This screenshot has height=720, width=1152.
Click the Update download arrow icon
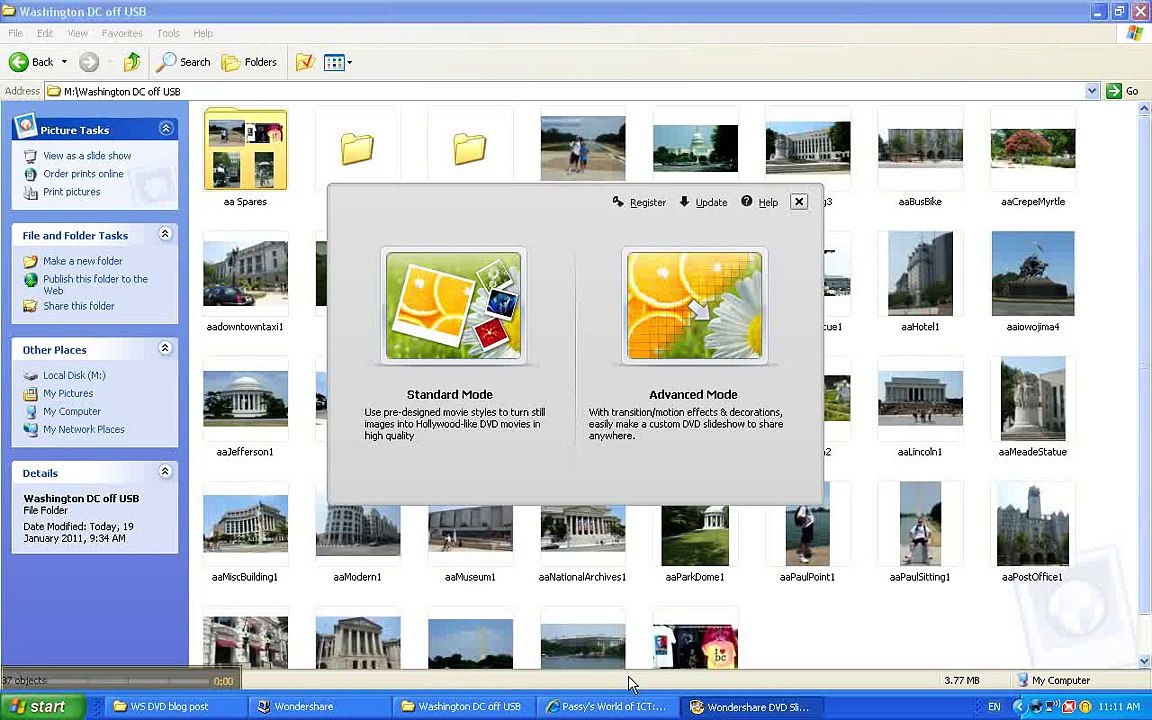684,201
